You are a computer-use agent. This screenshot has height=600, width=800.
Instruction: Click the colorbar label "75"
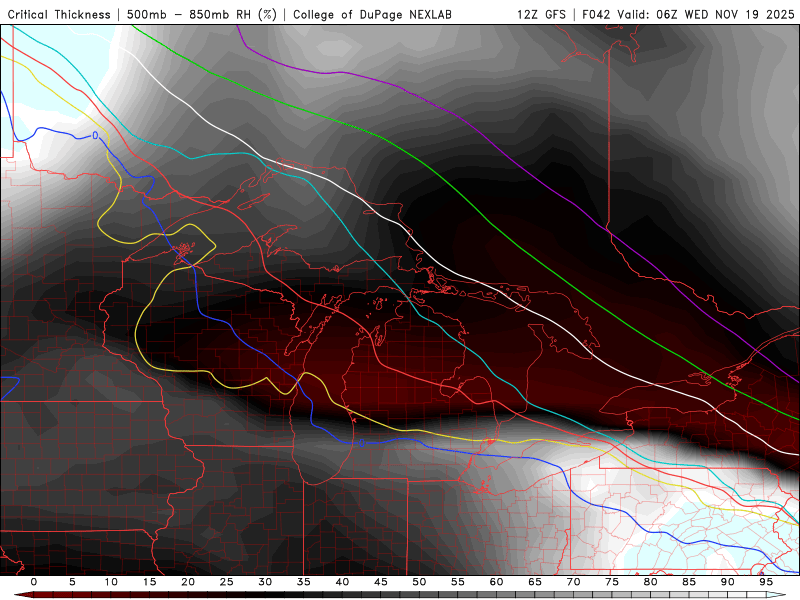611,582
